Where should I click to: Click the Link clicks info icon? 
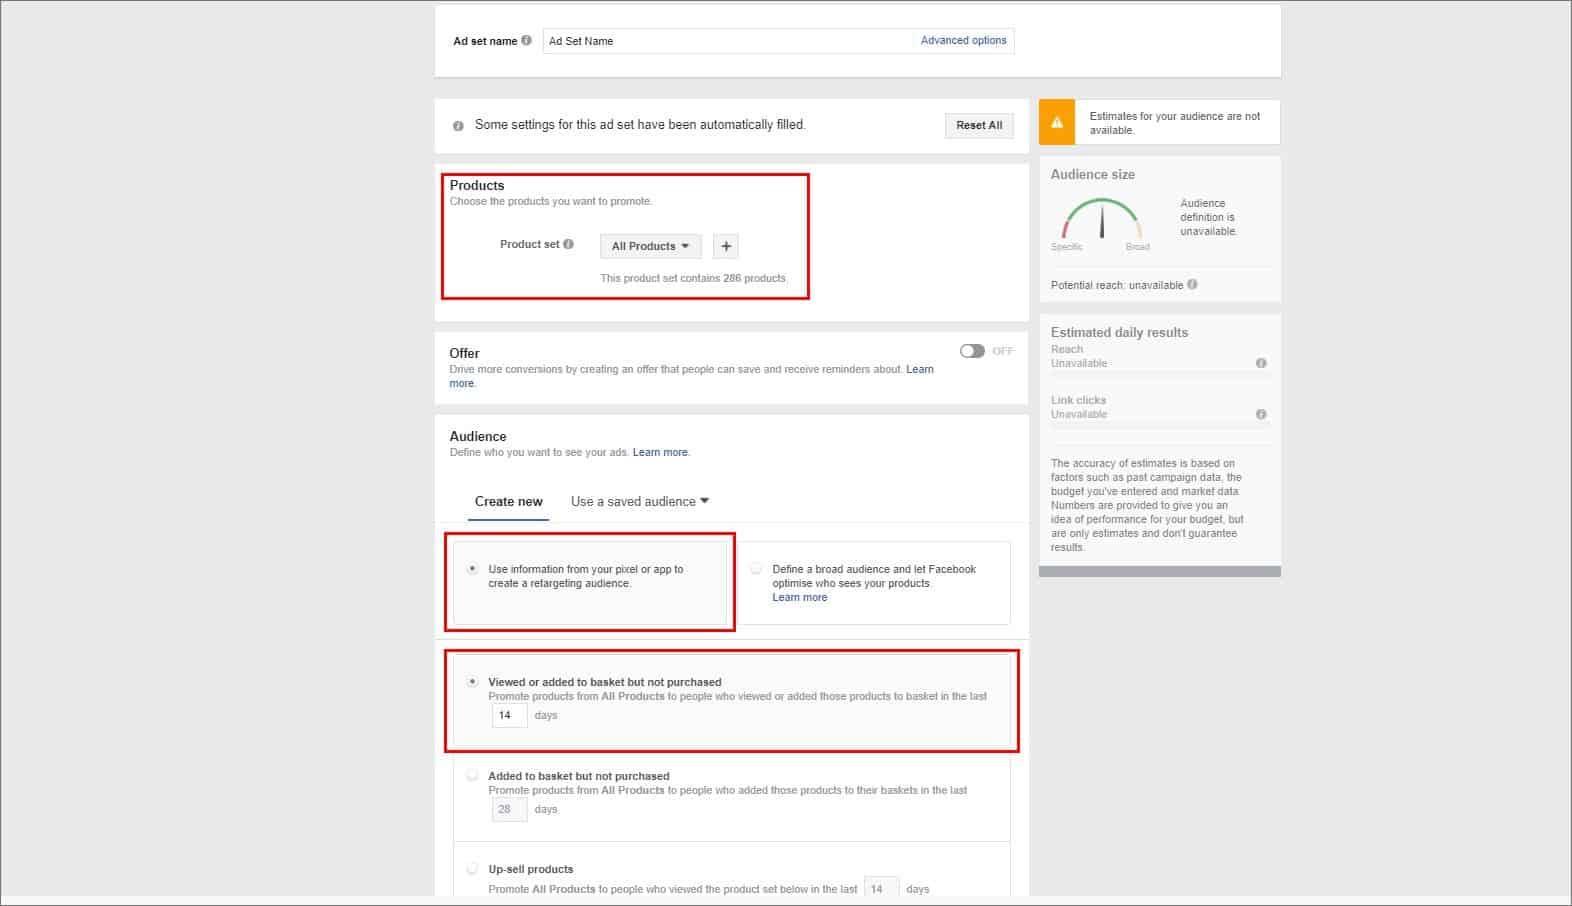[1261, 414]
